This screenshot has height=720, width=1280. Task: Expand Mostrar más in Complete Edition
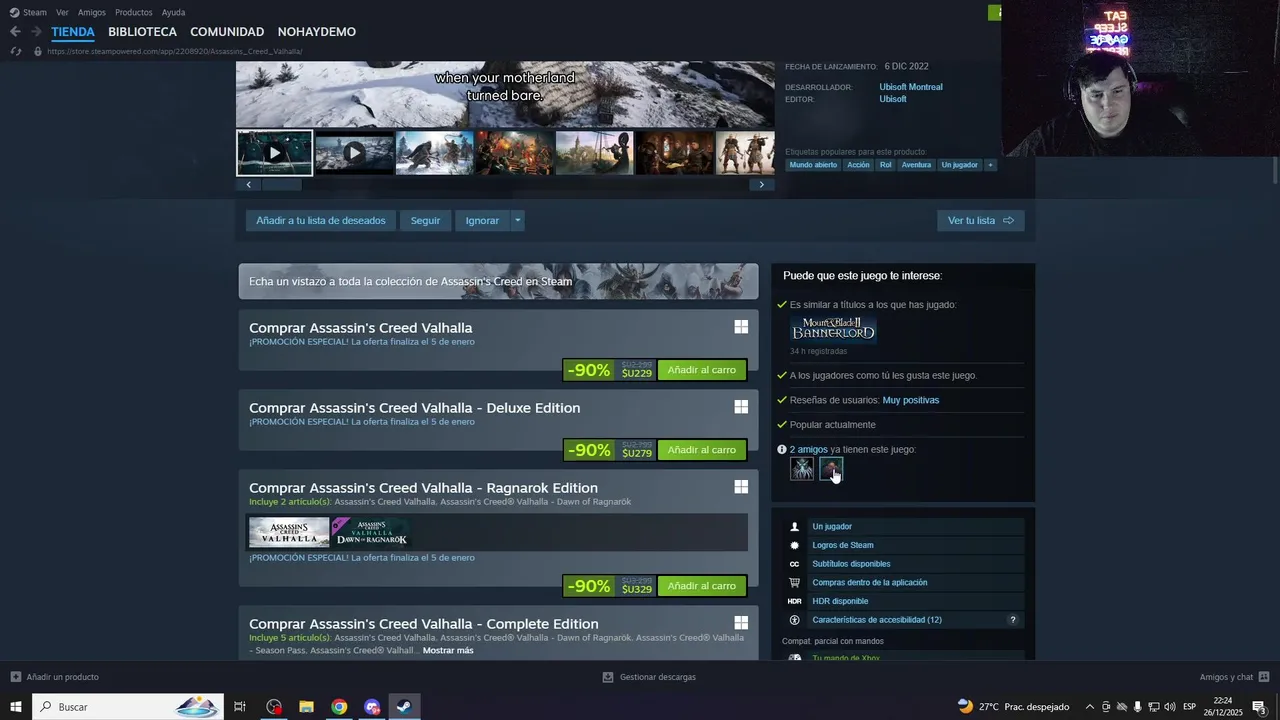point(448,650)
